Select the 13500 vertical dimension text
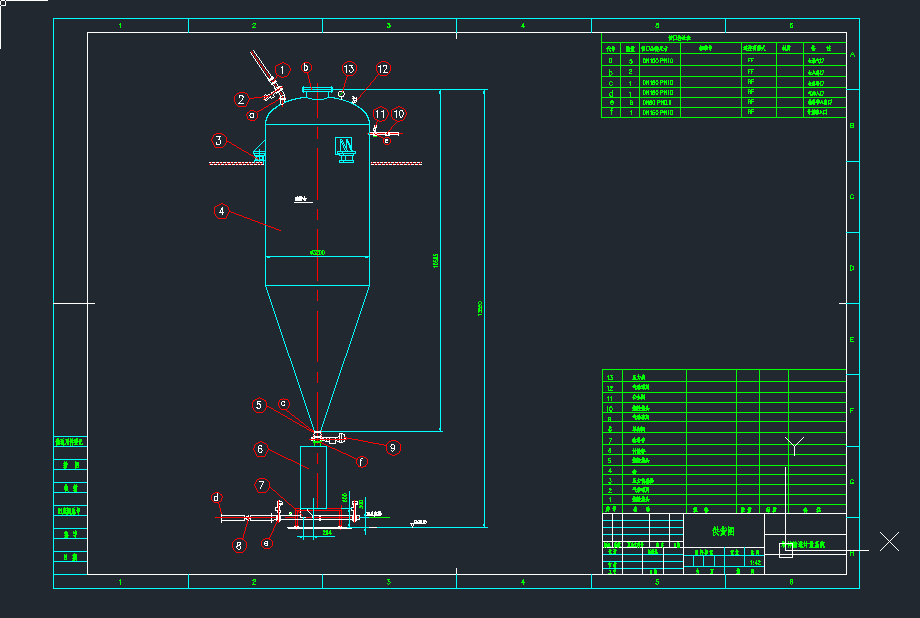This screenshot has height=618, width=920. pos(480,308)
